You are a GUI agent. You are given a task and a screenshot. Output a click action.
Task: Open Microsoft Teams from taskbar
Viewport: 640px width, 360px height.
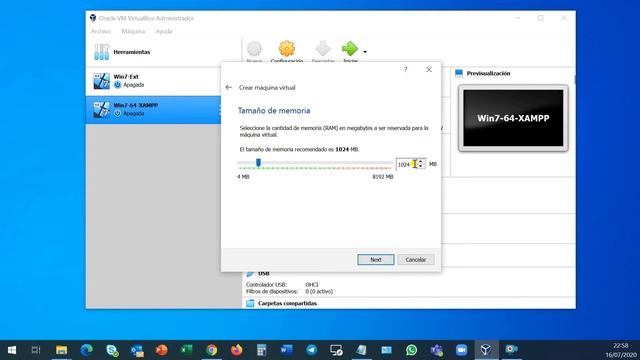pyautogui.click(x=436, y=350)
